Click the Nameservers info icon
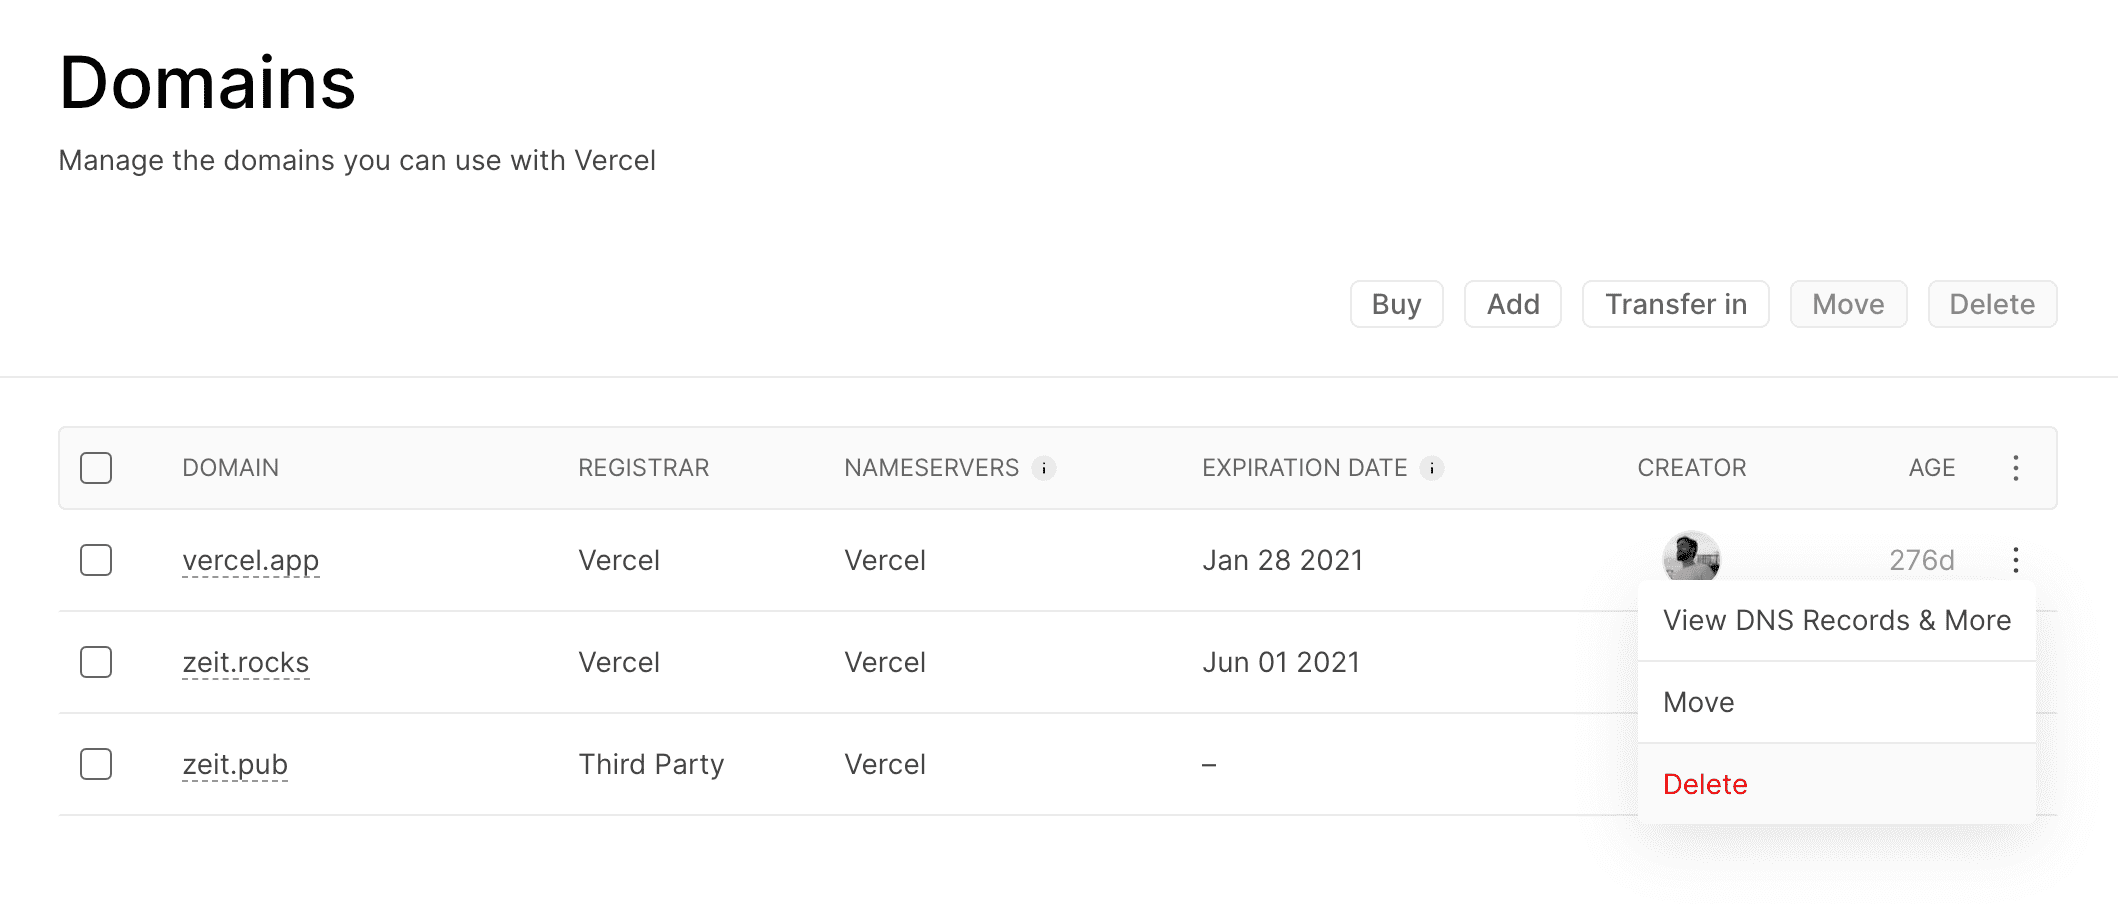Screen dimensions: 2118x920 pyautogui.click(x=1044, y=468)
